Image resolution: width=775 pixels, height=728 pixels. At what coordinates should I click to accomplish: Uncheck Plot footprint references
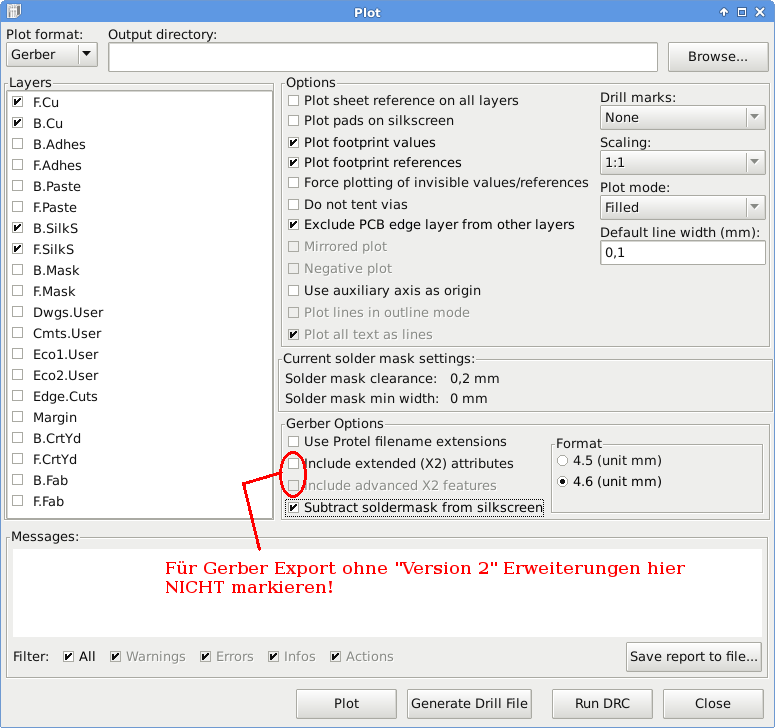294,163
